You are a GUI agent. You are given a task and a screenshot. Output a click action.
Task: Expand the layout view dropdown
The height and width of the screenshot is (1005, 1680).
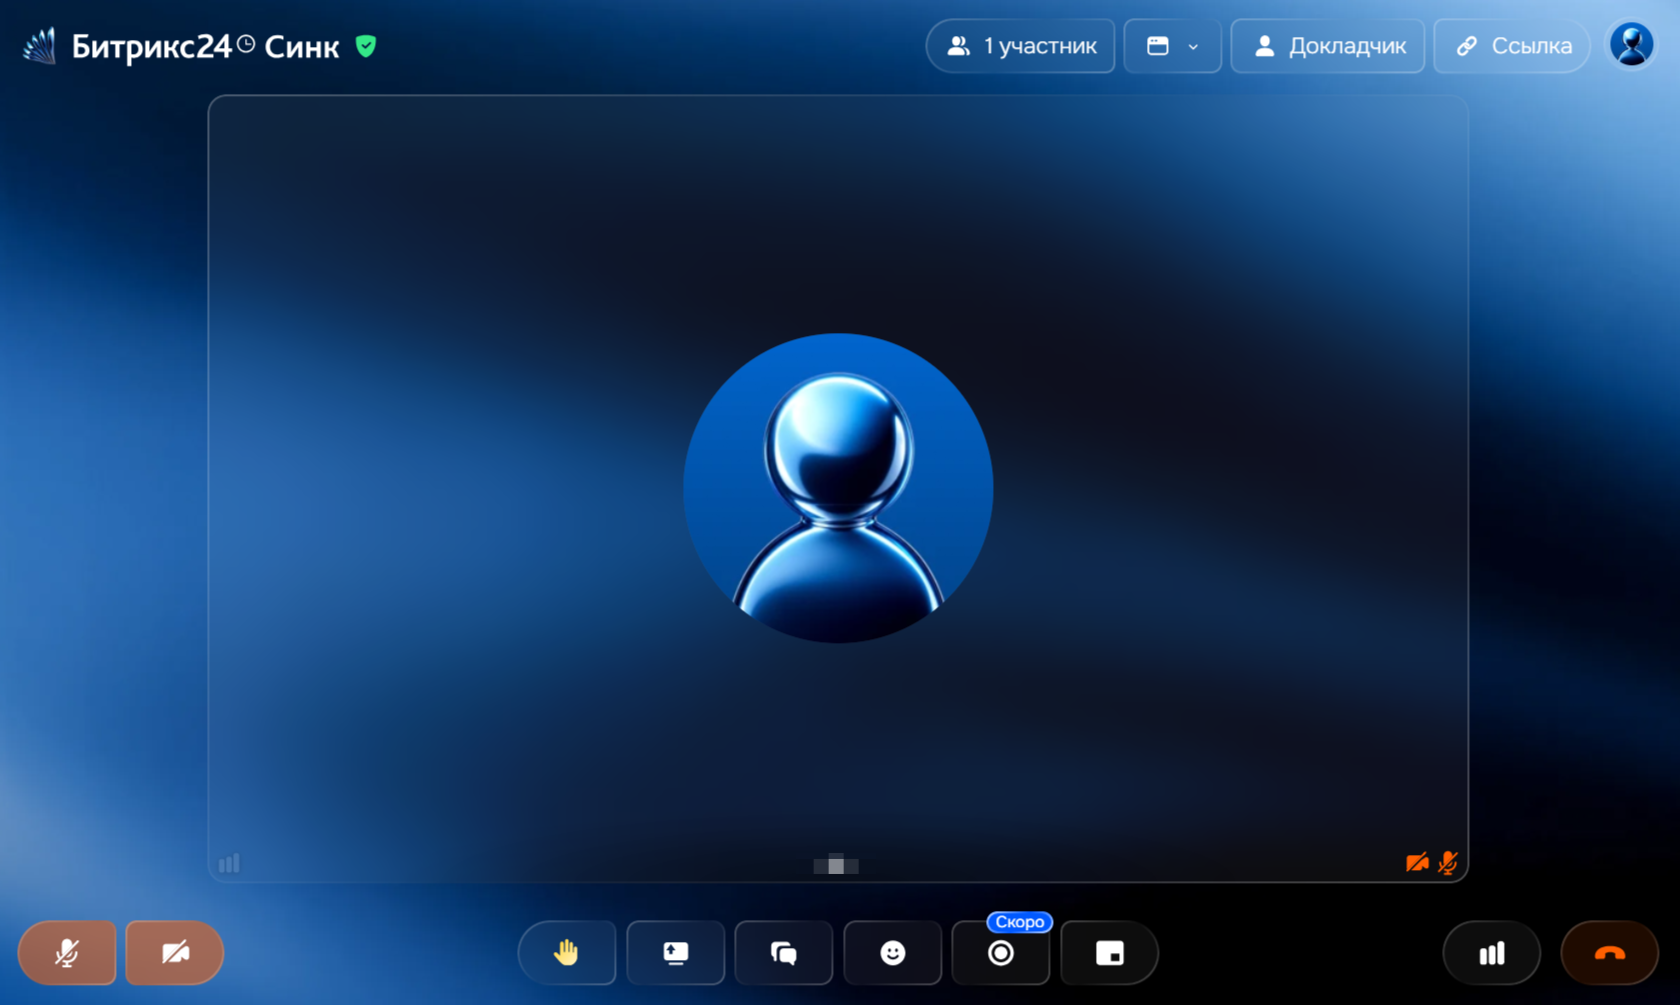point(1173,46)
